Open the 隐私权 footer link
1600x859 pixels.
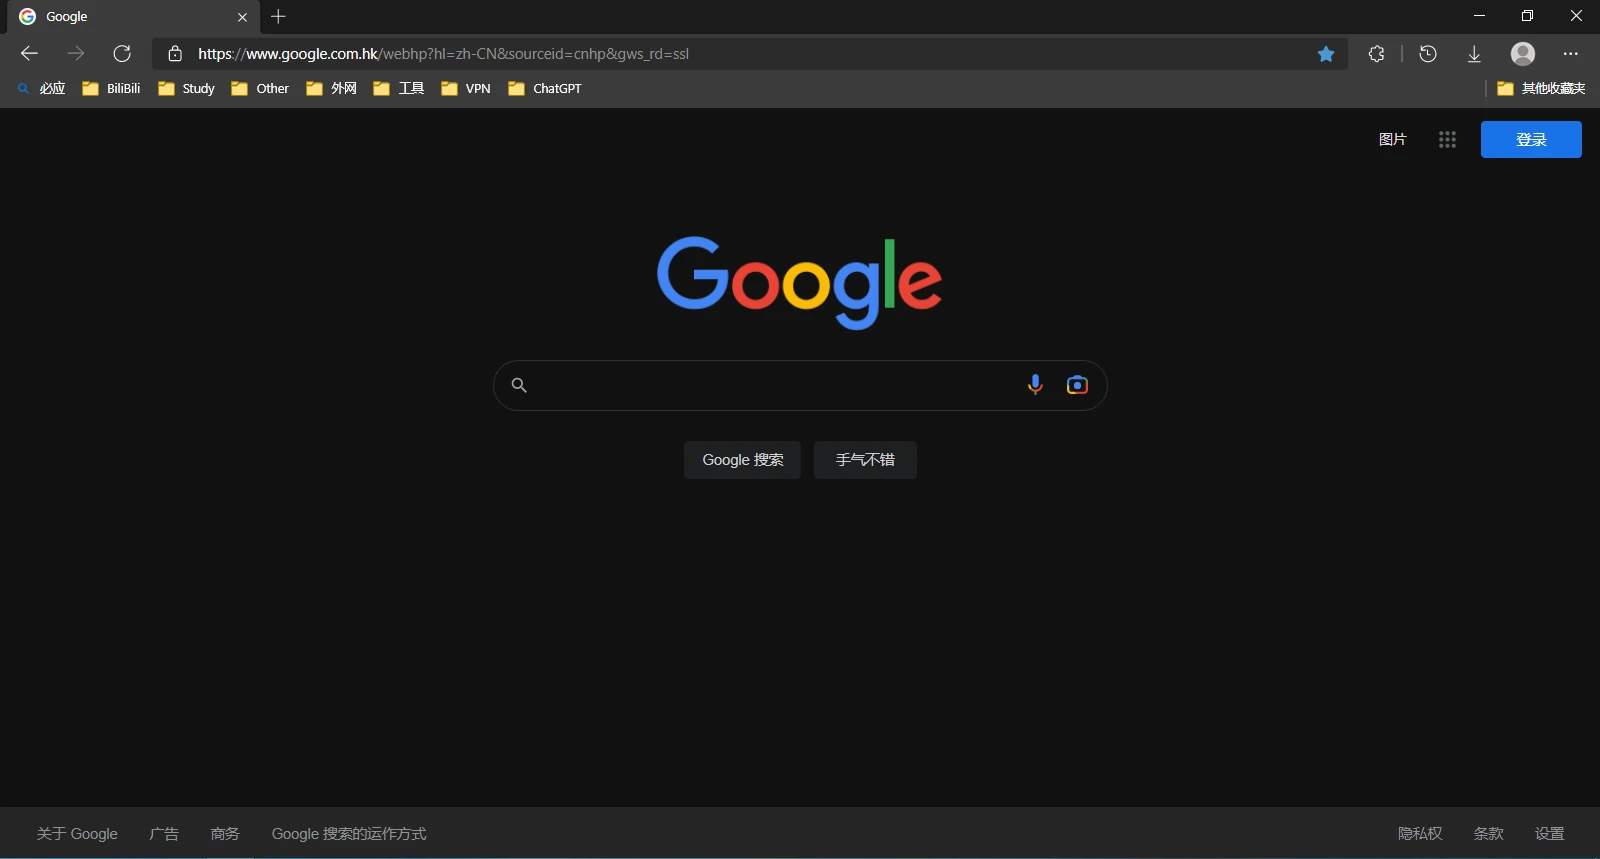tap(1420, 834)
